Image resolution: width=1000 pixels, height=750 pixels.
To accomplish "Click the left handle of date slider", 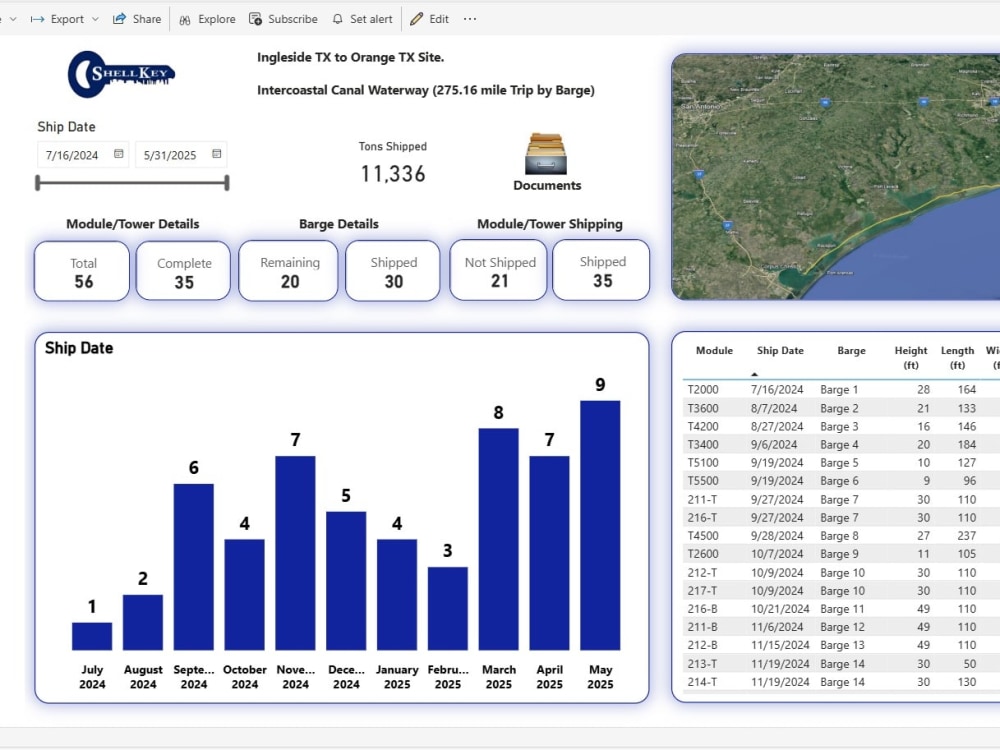I will [38, 183].
